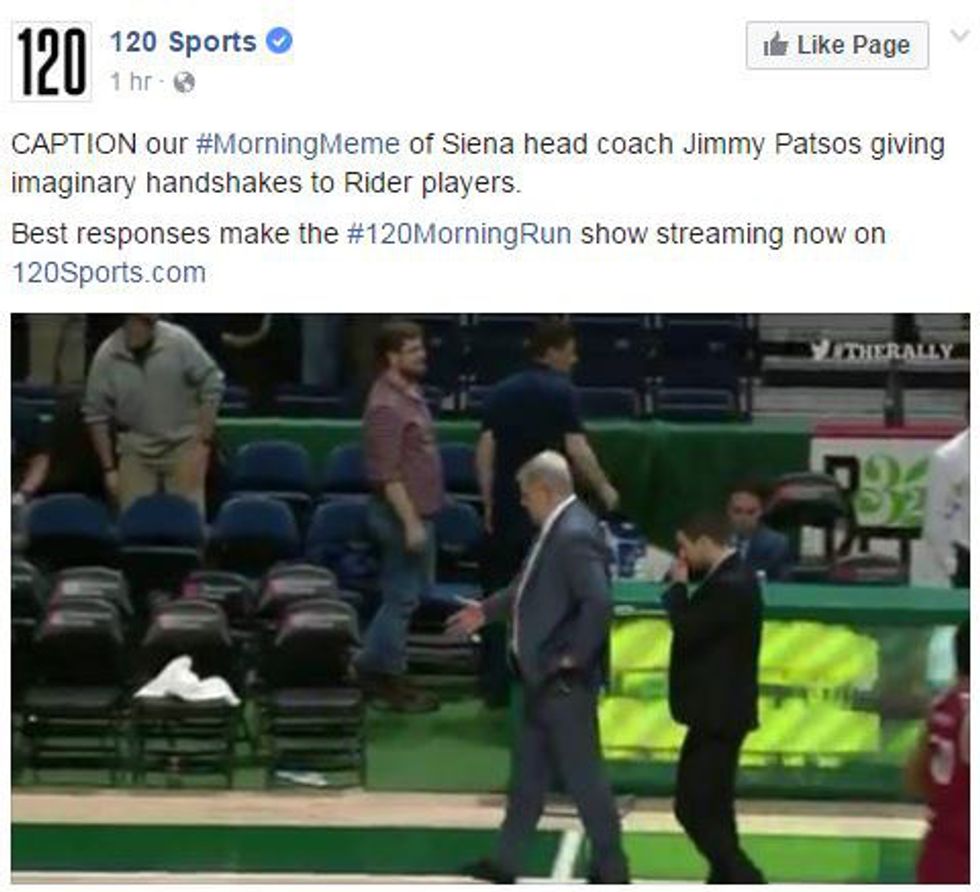The height and width of the screenshot is (892, 980).
Task: Click the coach's outstretched hand
Action: [x=466, y=619]
